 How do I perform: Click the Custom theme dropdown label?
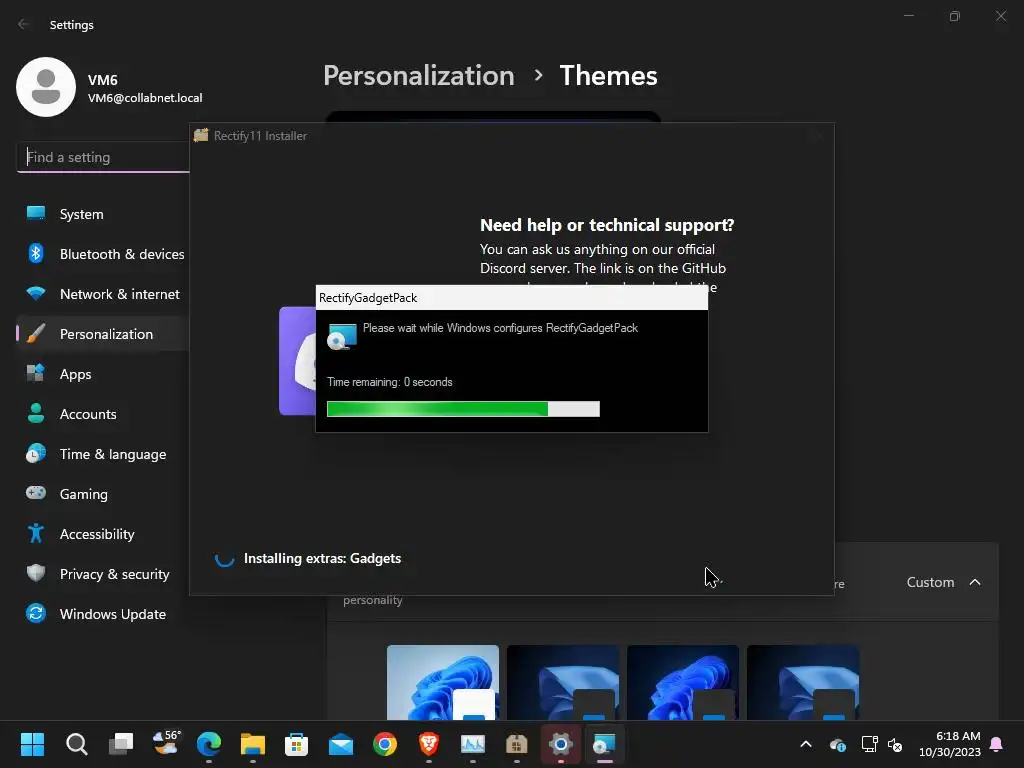[930, 582]
